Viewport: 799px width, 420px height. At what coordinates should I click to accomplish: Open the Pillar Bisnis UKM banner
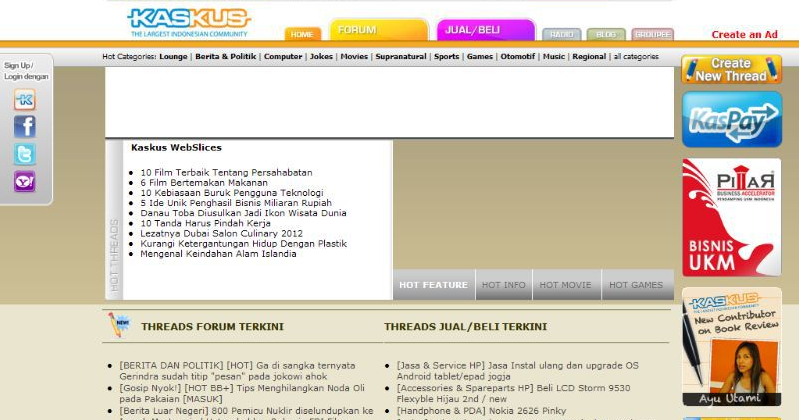pos(732,218)
